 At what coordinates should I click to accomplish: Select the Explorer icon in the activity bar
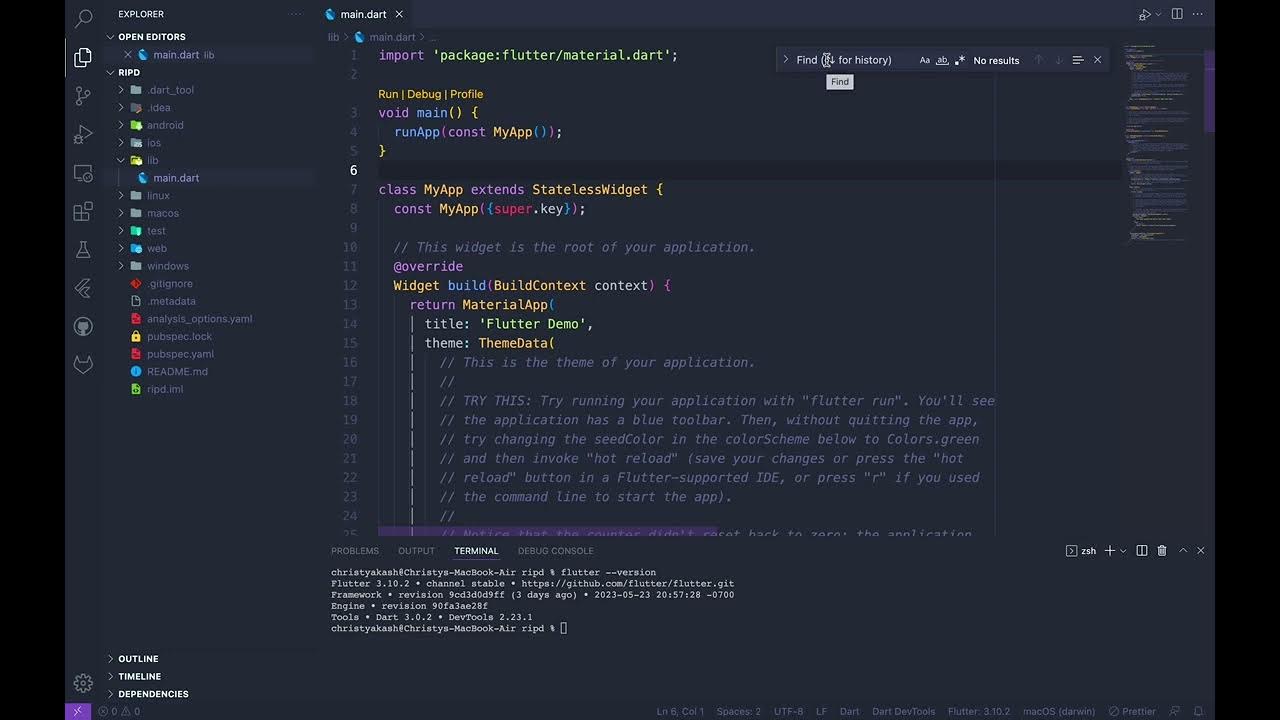(84, 58)
